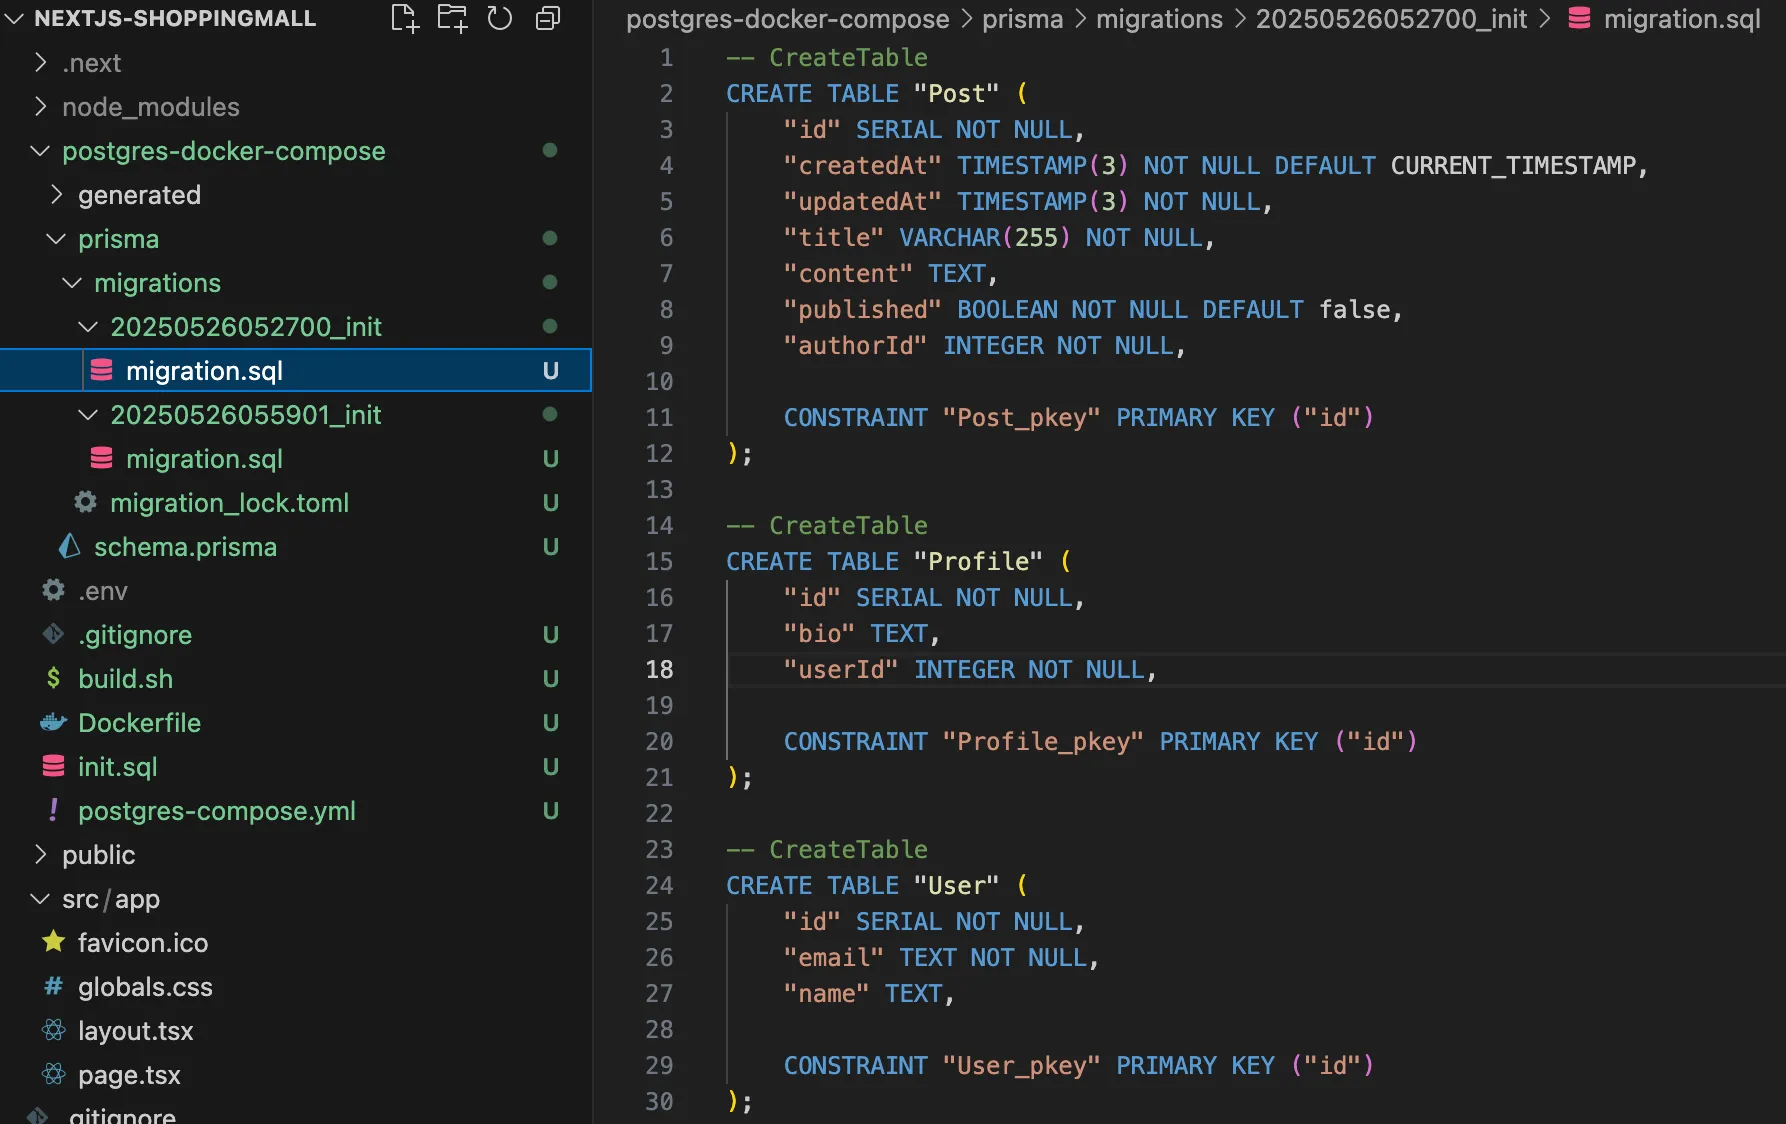Click the database icon of the second migration.sql
The width and height of the screenshot is (1786, 1124).
[101, 459]
